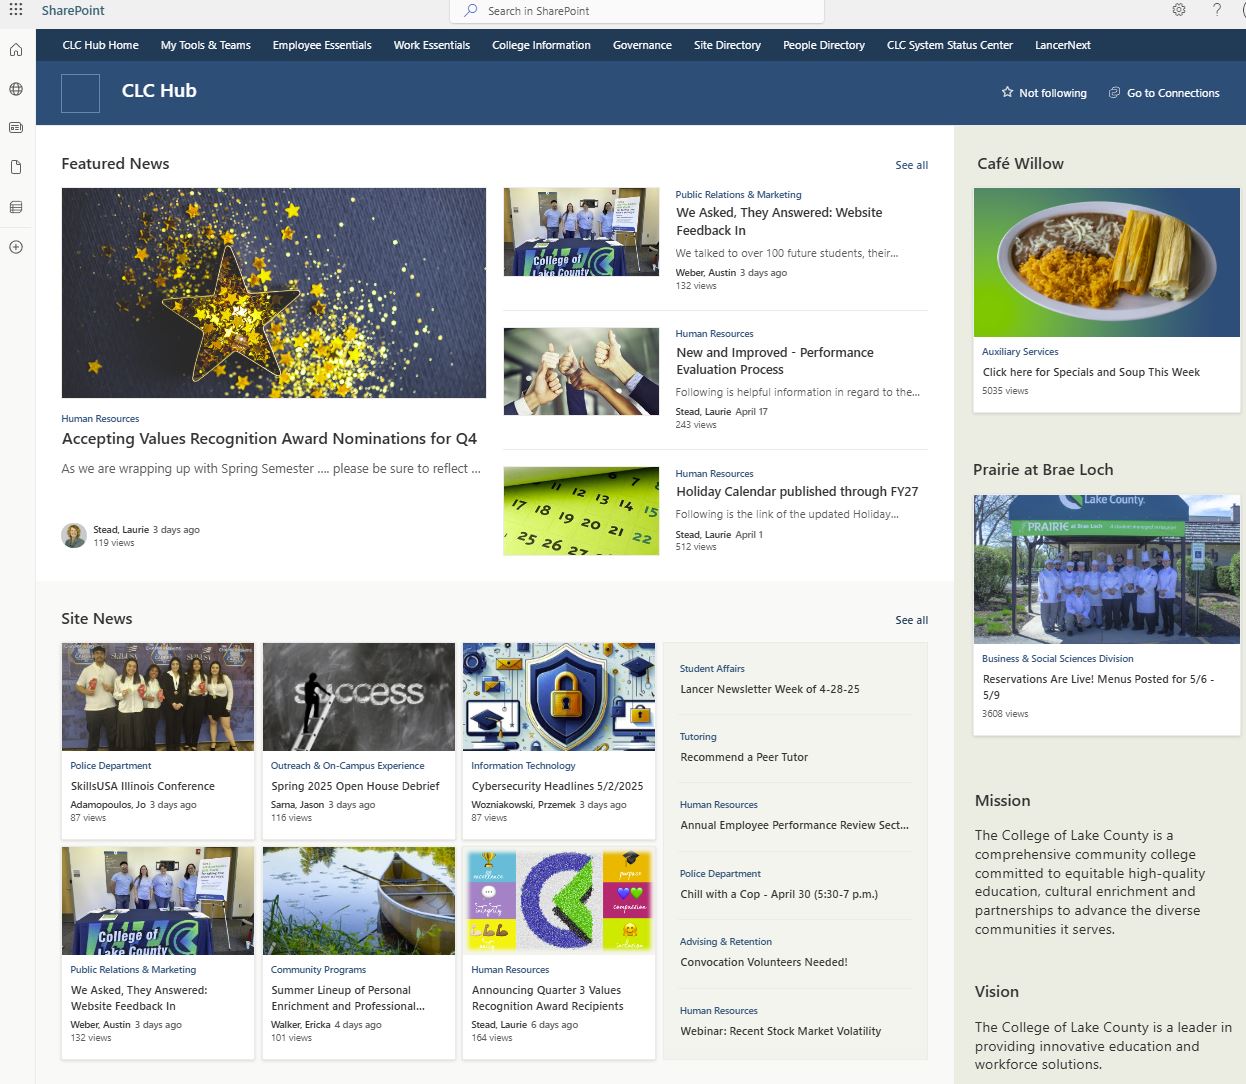The image size is (1246, 1084).
Task: Click Go to Connections link
Action: pos(1163,93)
